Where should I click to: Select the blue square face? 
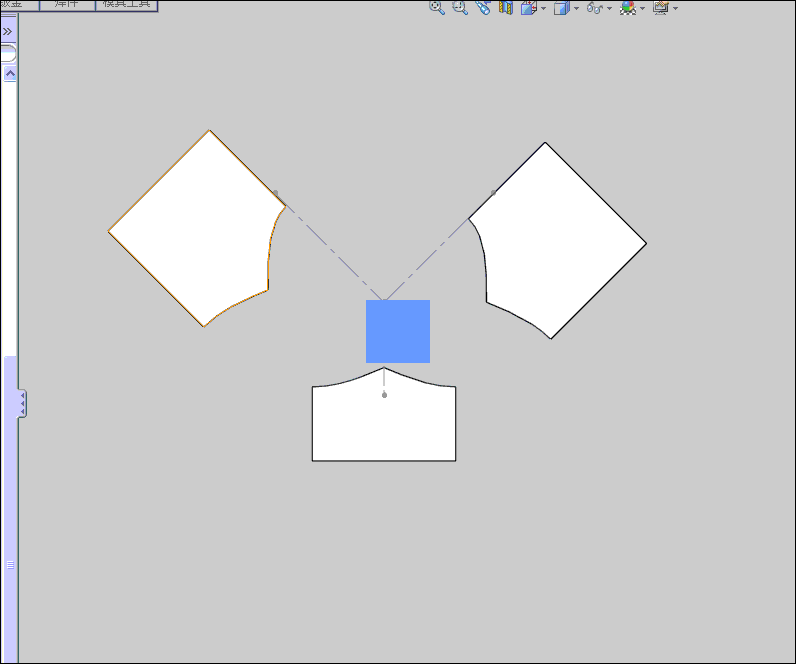pyautogui.click(x=398, y=331)
